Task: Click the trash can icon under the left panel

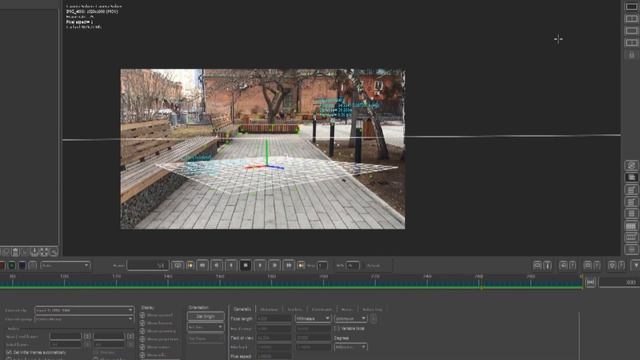Action: [x=16, y=252]
